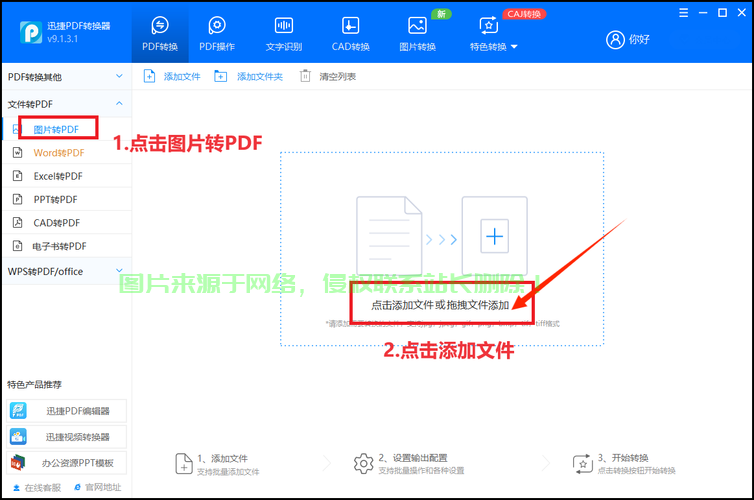Click the 1、添加文件 step text

(x=223, y=458)
